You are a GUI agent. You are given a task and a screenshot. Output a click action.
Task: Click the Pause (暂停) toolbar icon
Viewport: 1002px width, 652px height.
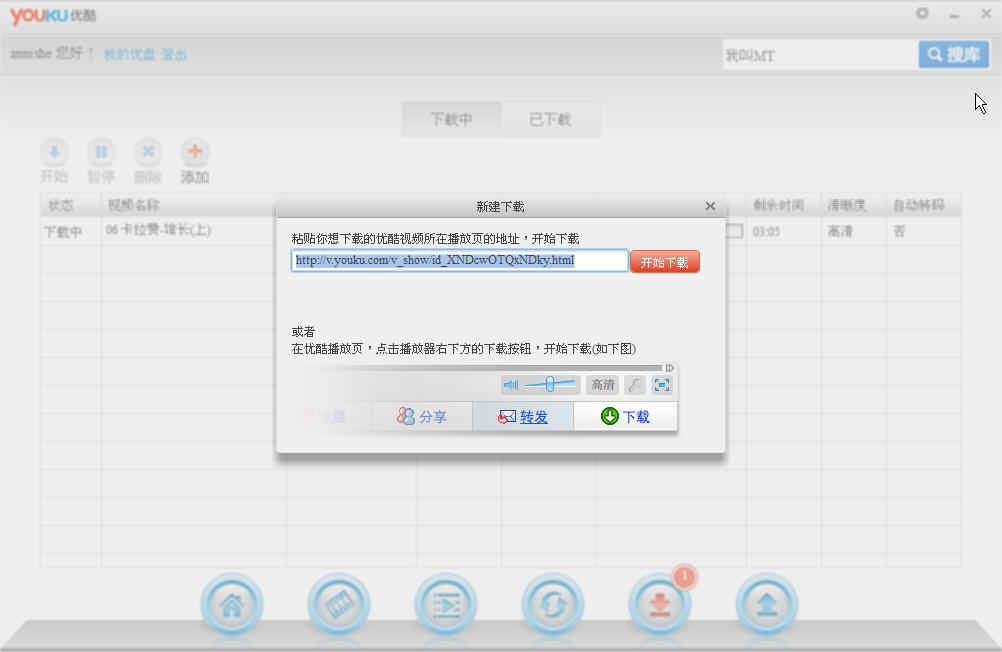pos(101,152)
